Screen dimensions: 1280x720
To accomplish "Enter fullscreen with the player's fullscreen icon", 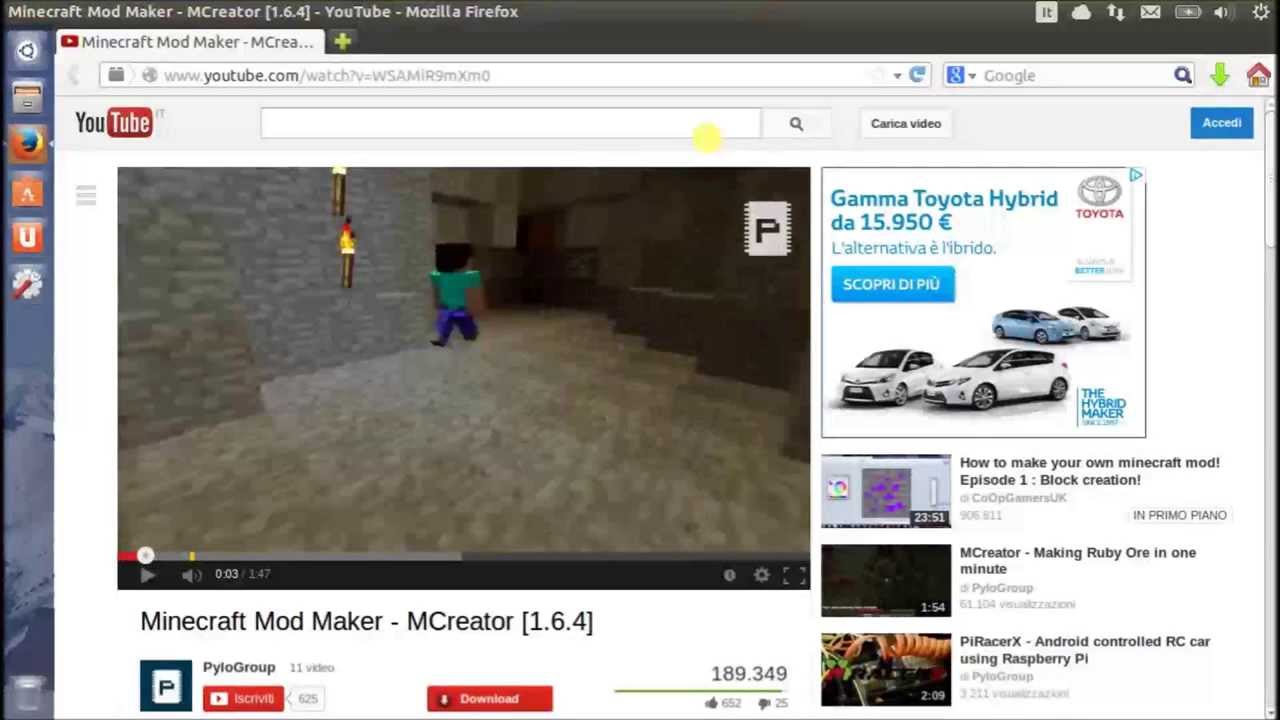I will pyautogui.click(x=794, y=574).
